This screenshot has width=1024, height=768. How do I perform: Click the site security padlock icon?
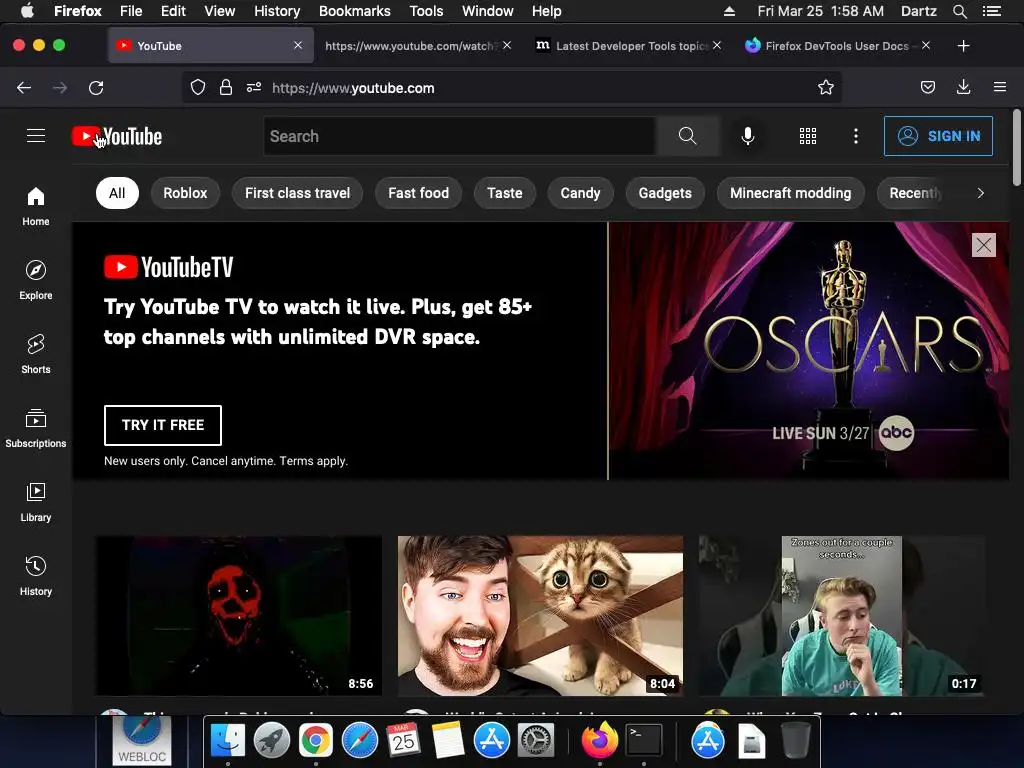tap(226, 88)
